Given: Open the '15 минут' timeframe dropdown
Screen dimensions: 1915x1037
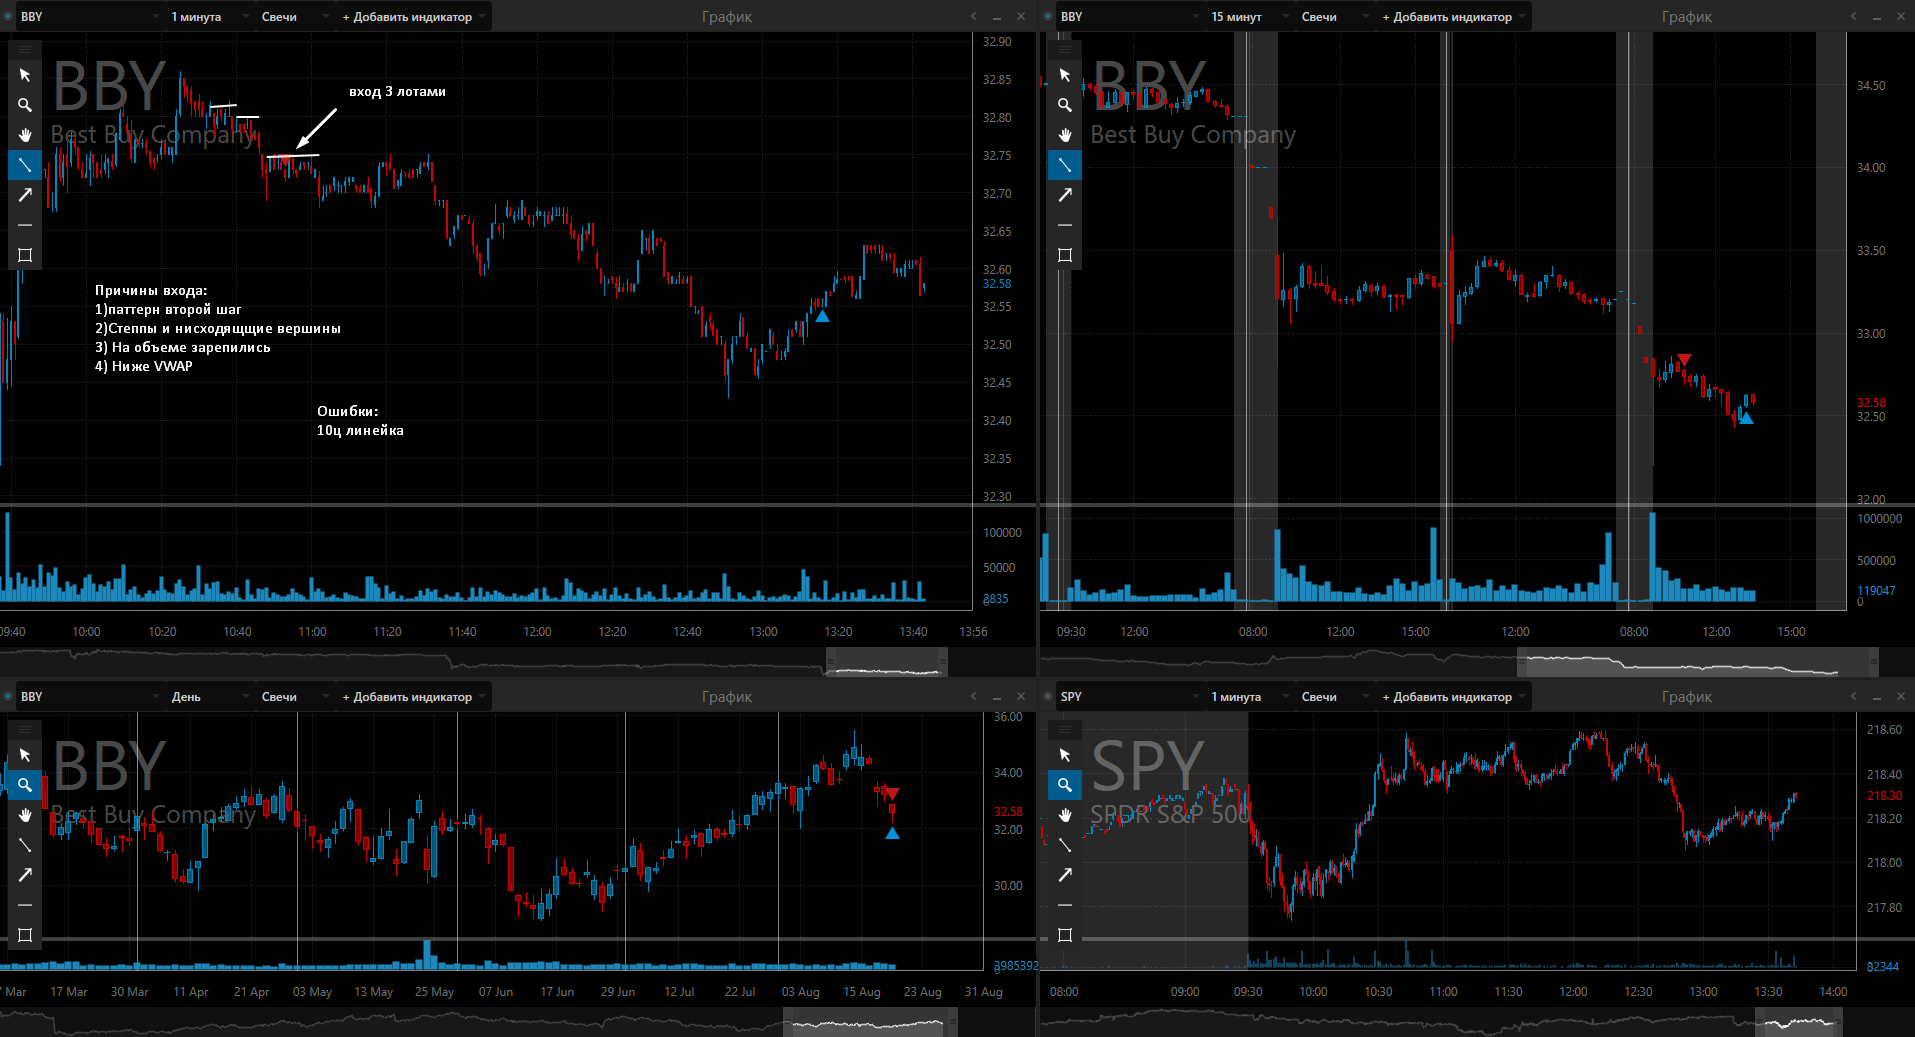Looking at the screenshot, I should click(x=1248, y=17).
